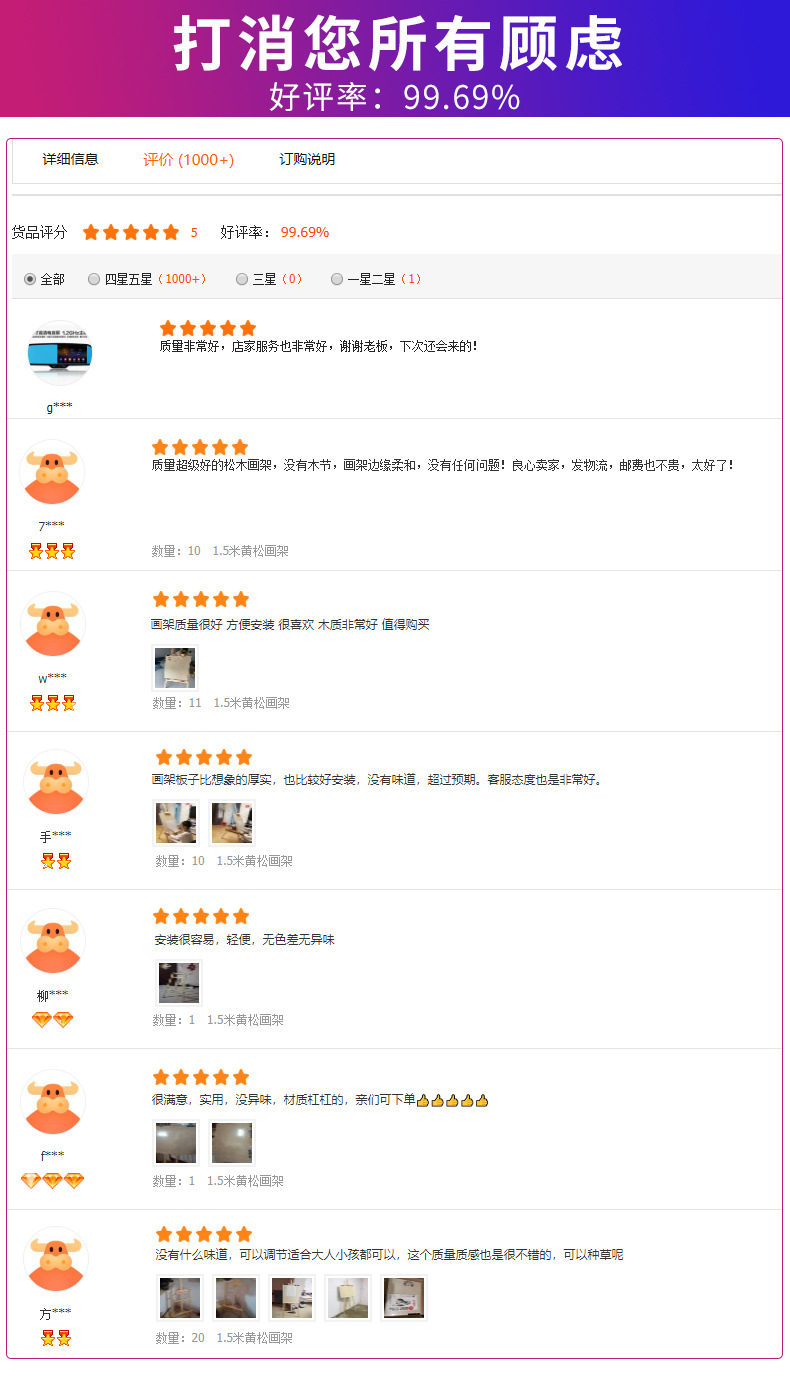This screenshot has width=790, height=1378.
Task: Select the 四星五星 (1000+) radio filter
Action: pos(94,279)
